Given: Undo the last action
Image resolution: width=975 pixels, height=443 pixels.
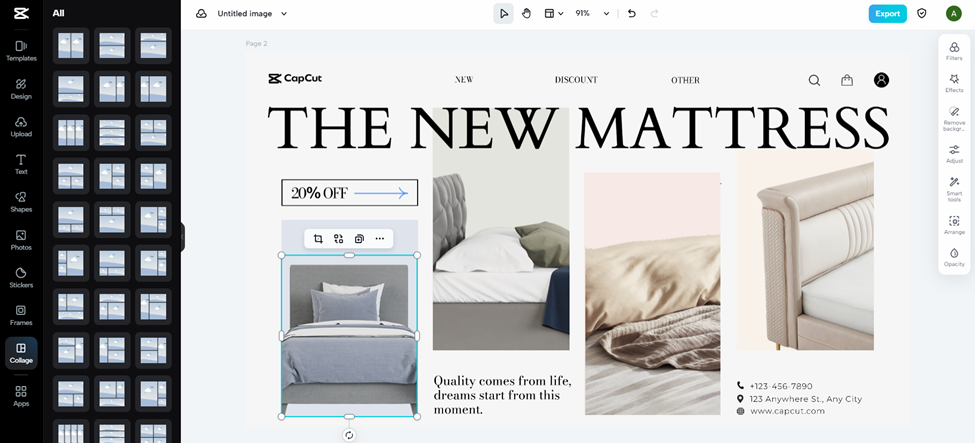Looking at the screenshot, I should point(632,14).
